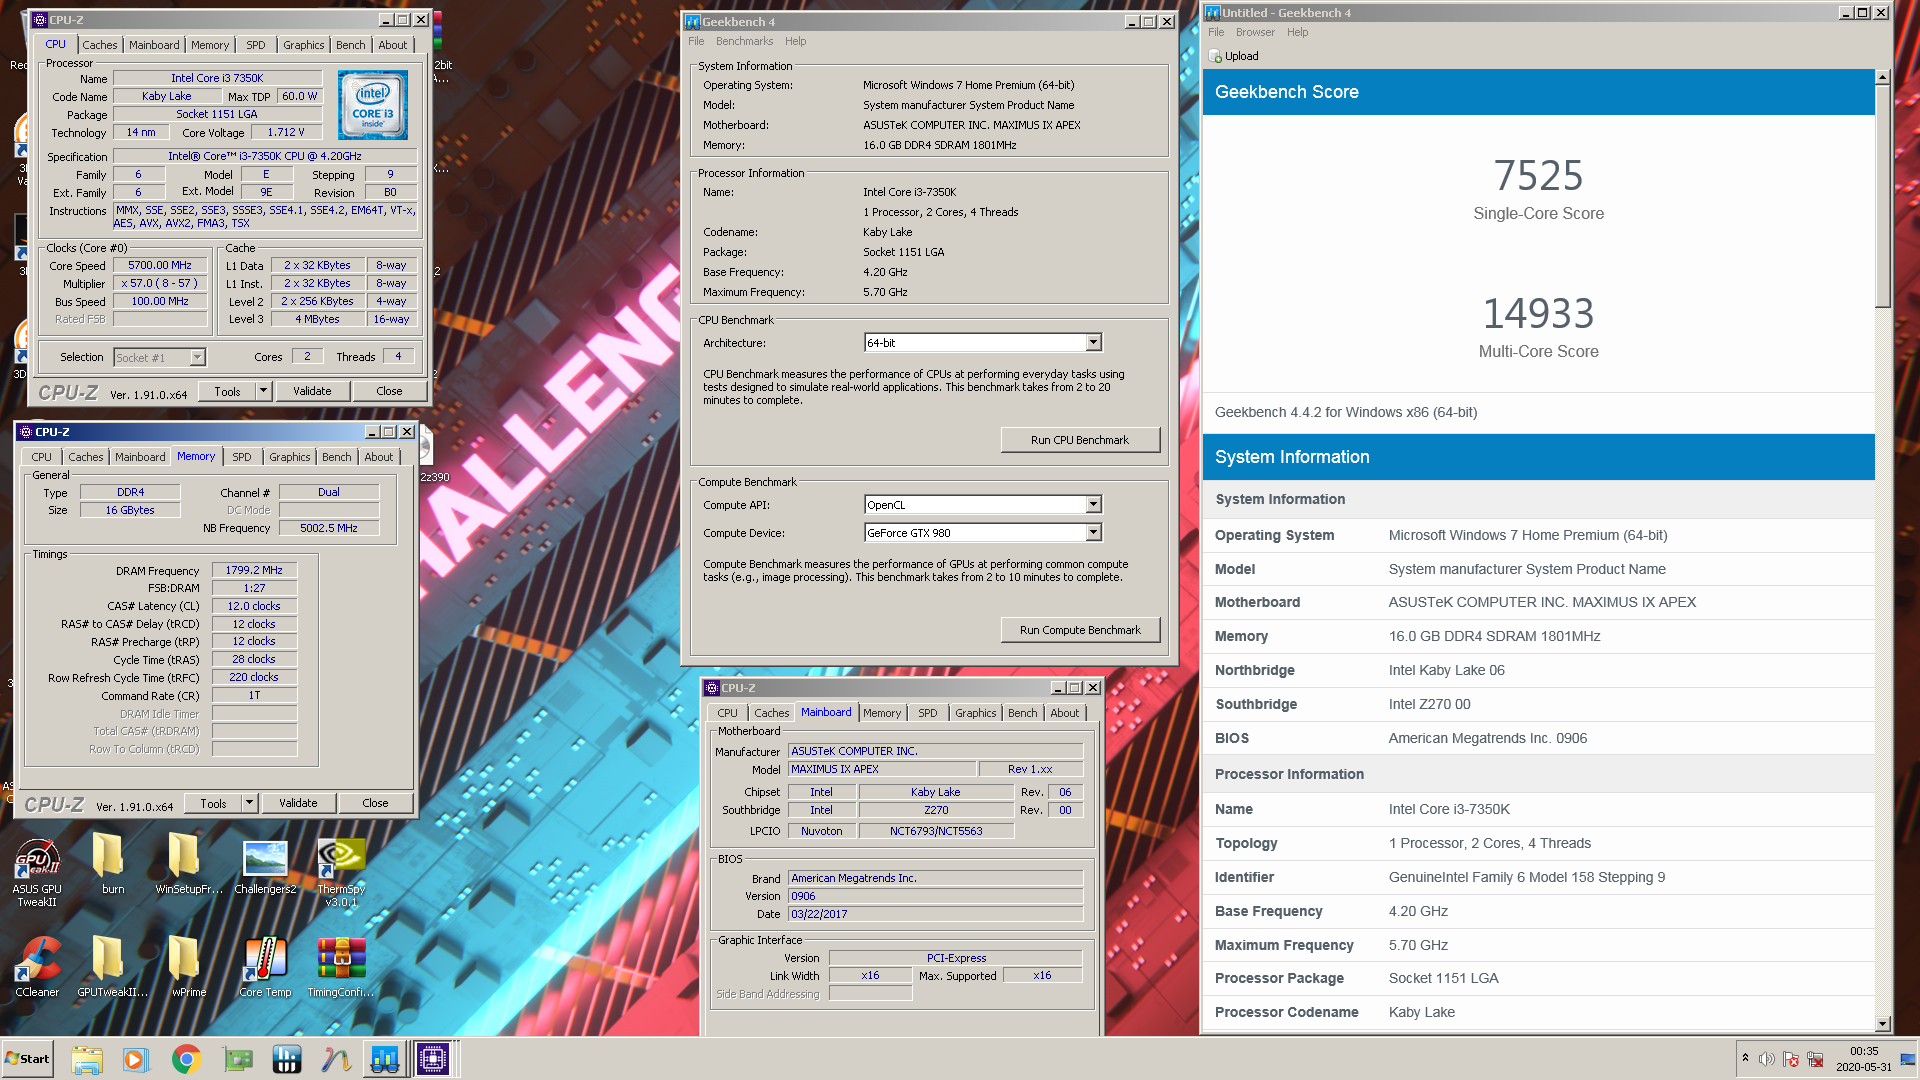Switch to Geekbench taskbar button
Screen dimensions: 1920x1080
385,1059
